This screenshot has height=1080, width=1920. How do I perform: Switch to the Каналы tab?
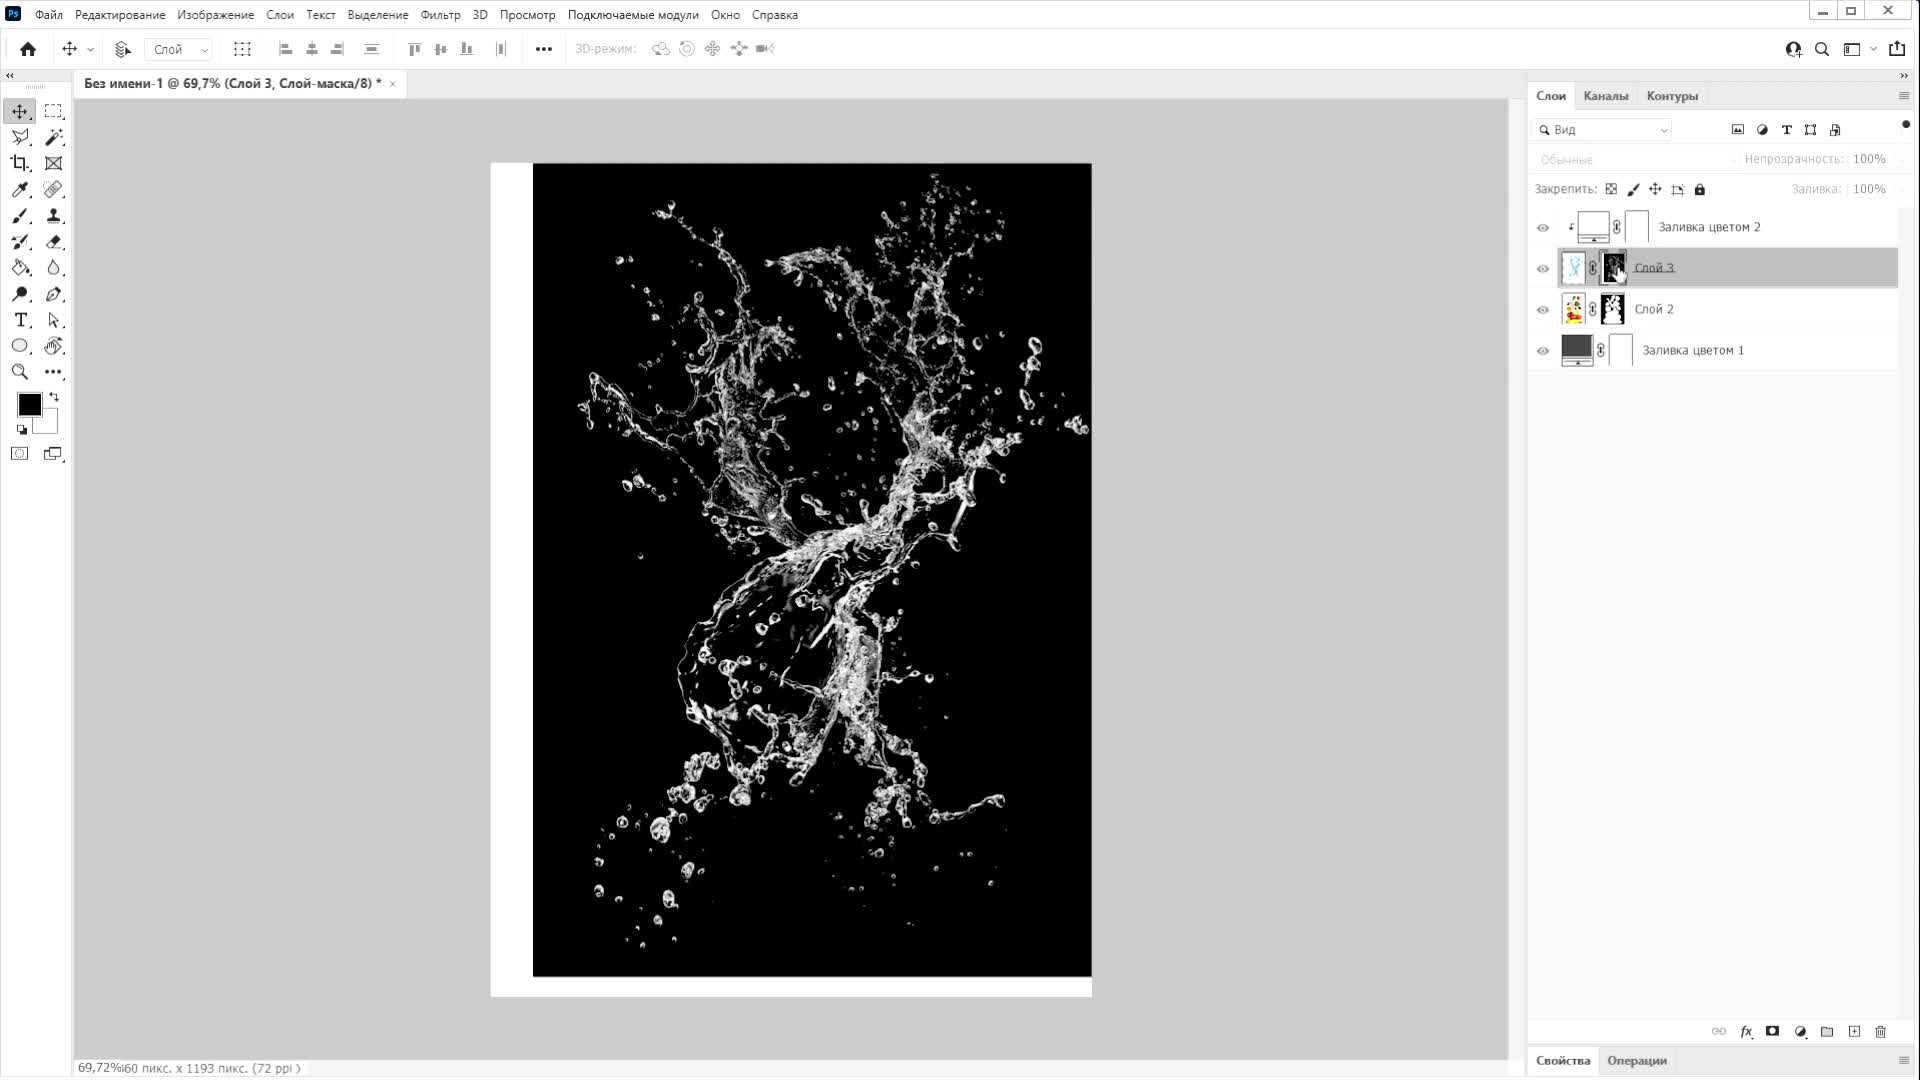(1605, 96)
